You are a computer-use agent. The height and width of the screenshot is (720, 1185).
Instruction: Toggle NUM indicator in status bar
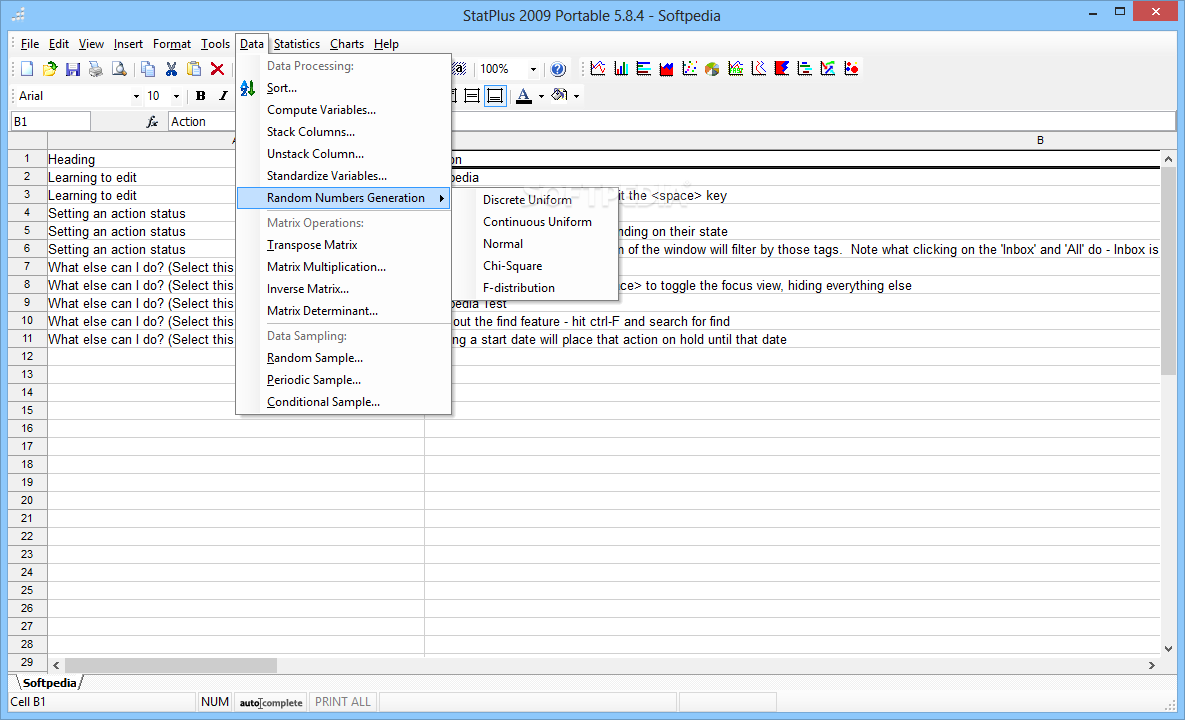point(215,702)
